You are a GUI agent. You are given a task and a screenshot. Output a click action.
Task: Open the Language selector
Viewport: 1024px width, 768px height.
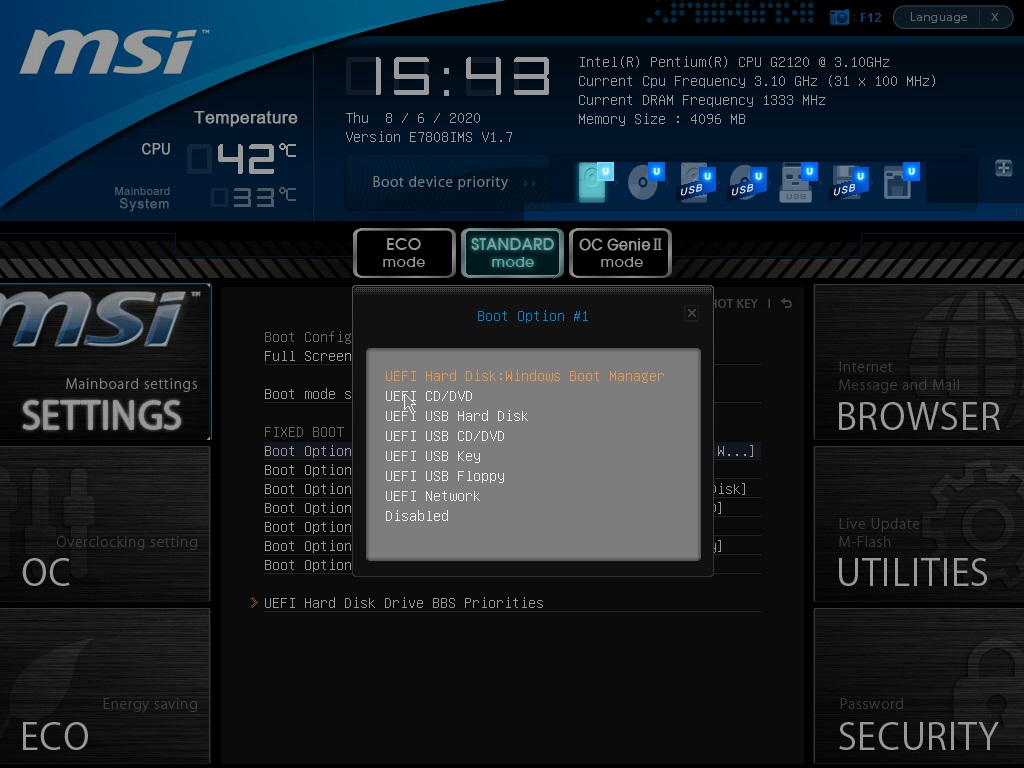coord(938,17)
